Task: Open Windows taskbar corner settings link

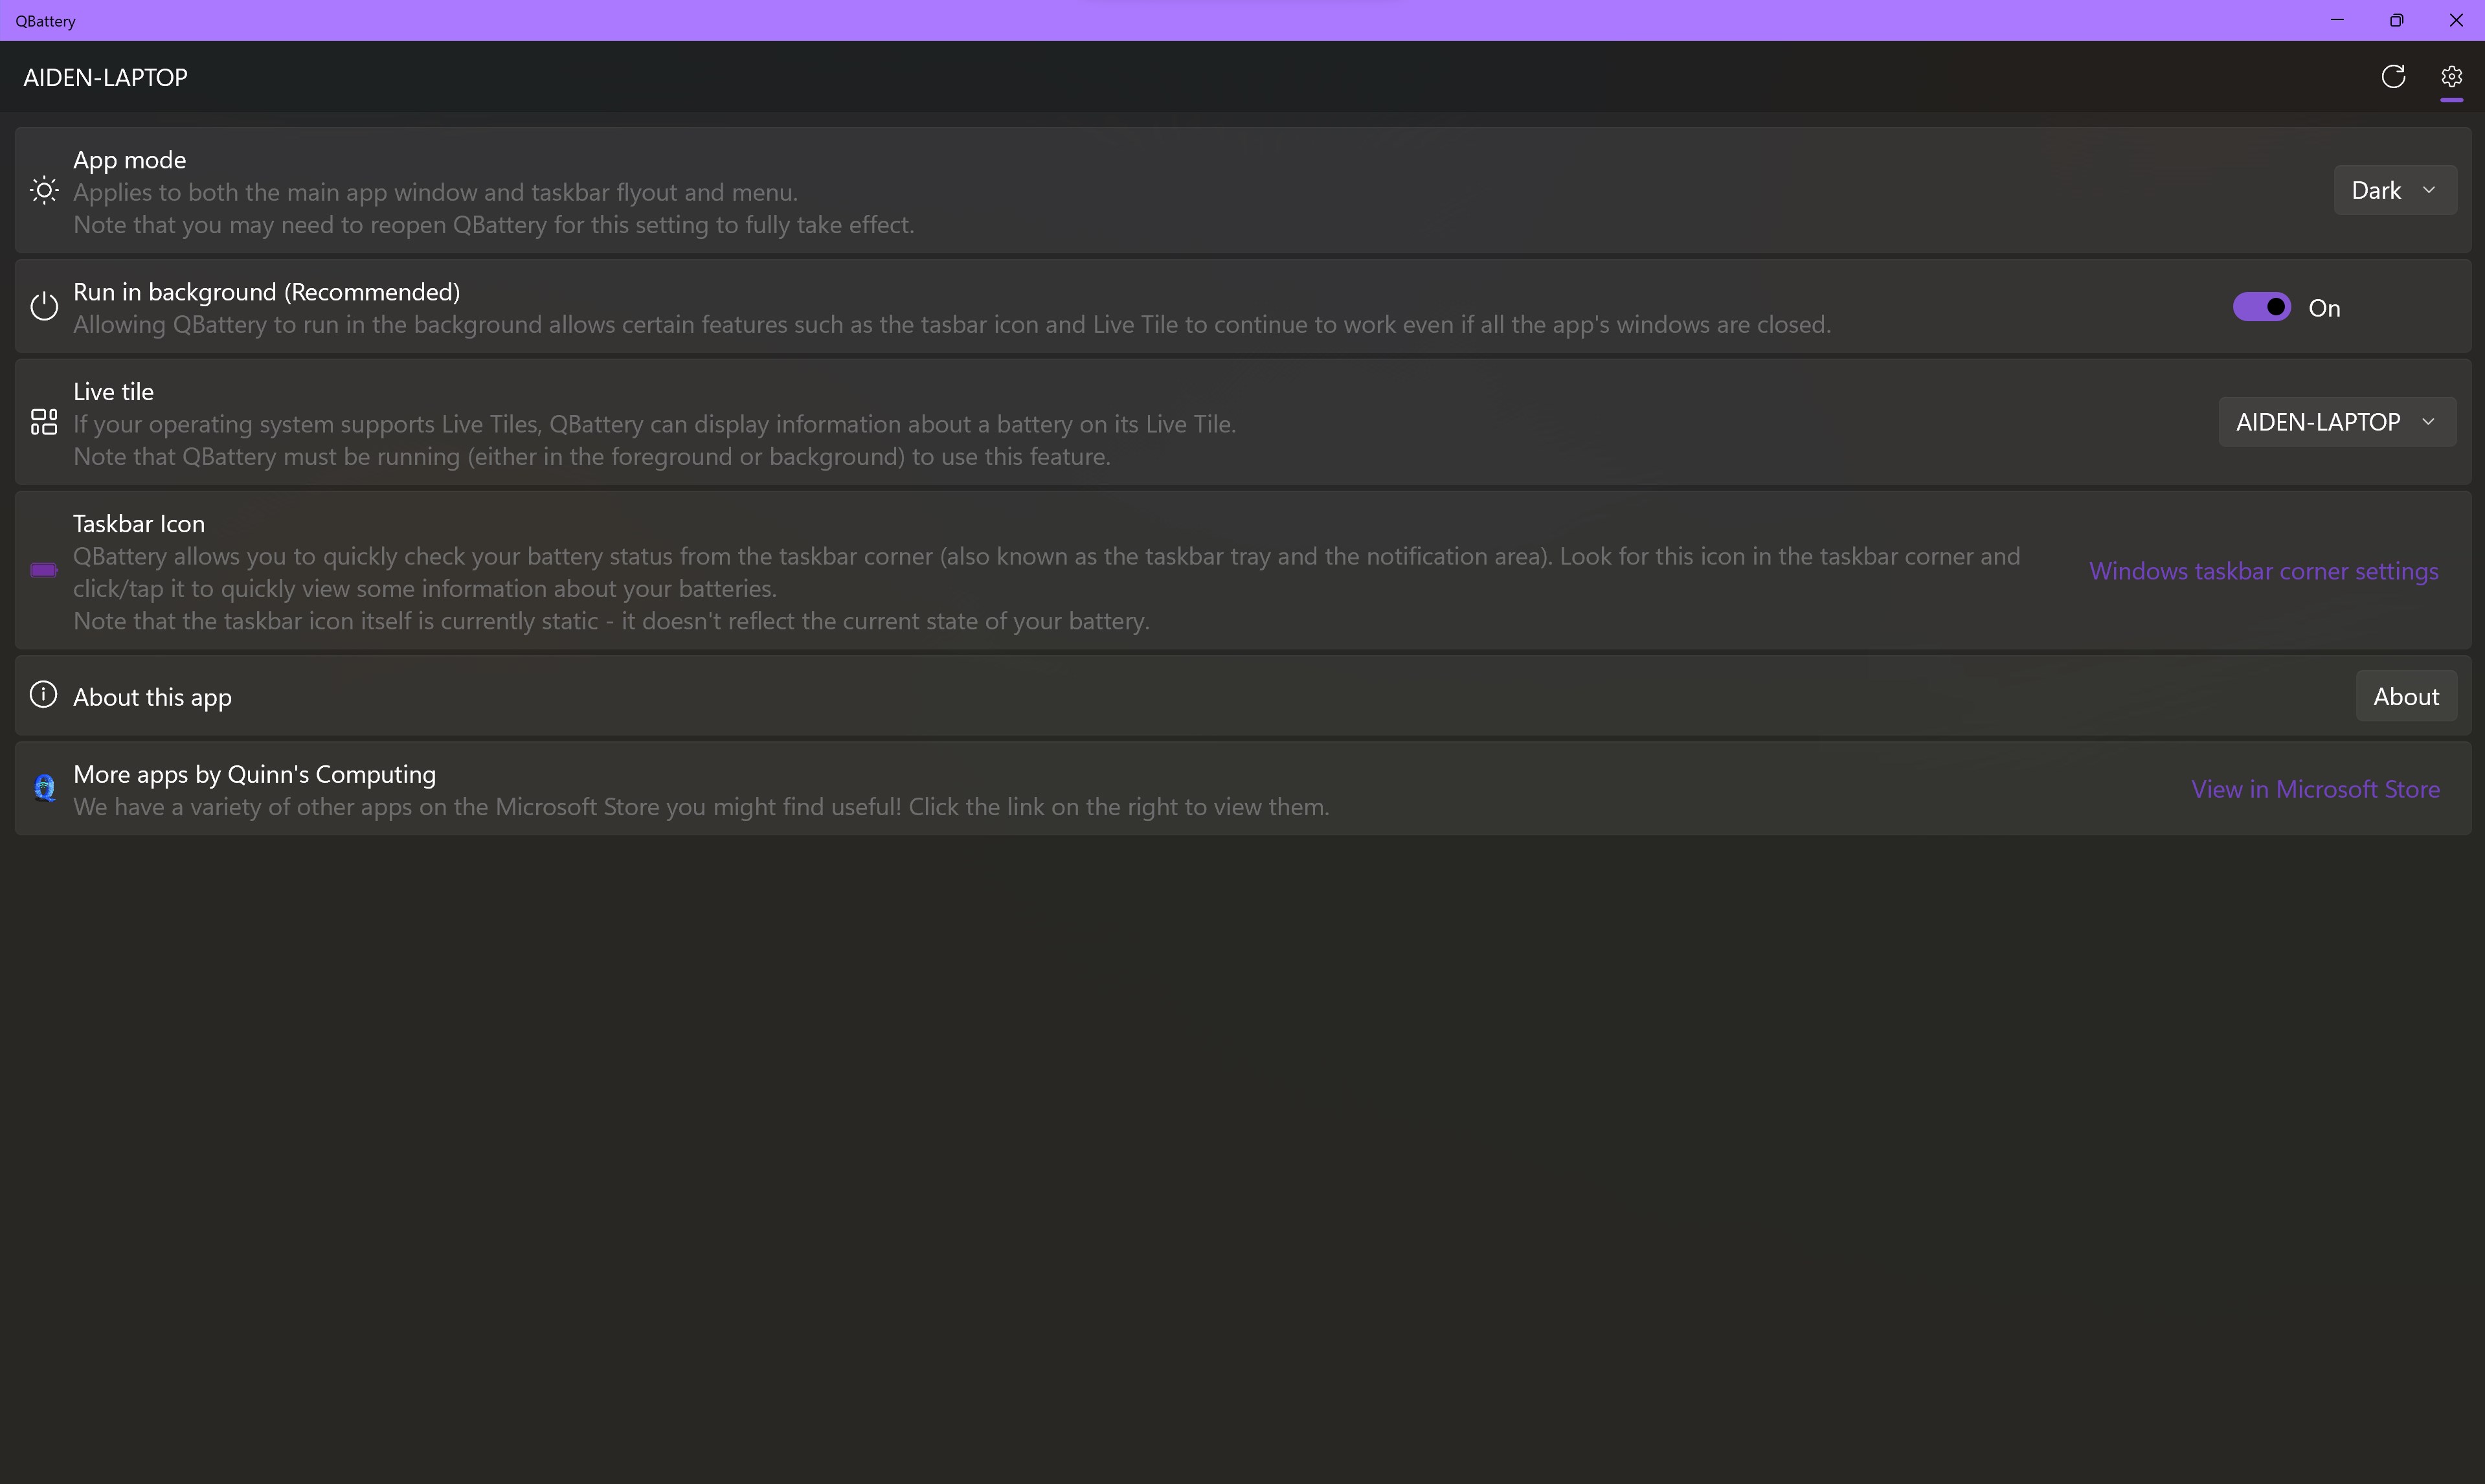Action: [x=2263, y=571]
